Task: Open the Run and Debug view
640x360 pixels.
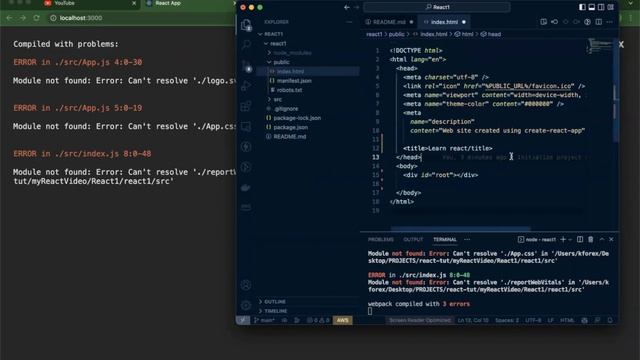Action: coord(246,86)
